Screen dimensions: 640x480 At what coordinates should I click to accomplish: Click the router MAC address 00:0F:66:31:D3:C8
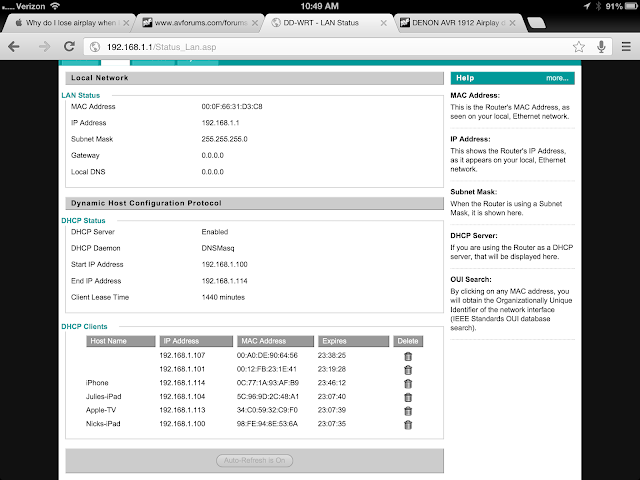pyautogui.click(x=232, y=107)
